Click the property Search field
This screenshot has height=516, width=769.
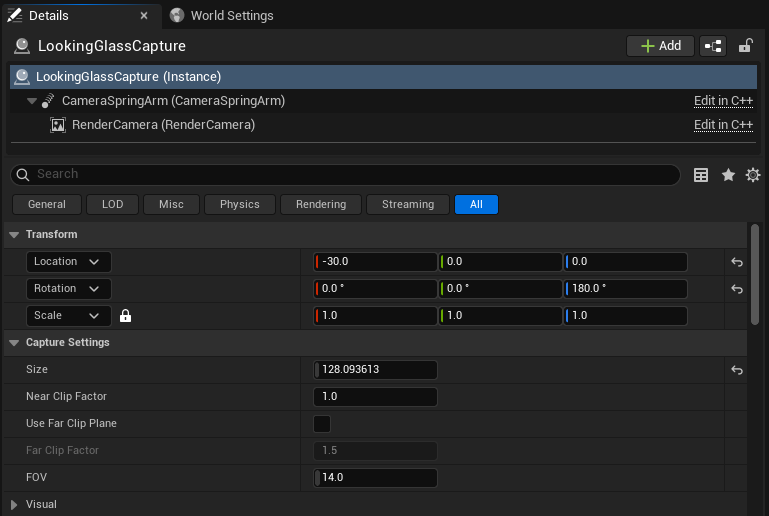(x=345, y=174)
